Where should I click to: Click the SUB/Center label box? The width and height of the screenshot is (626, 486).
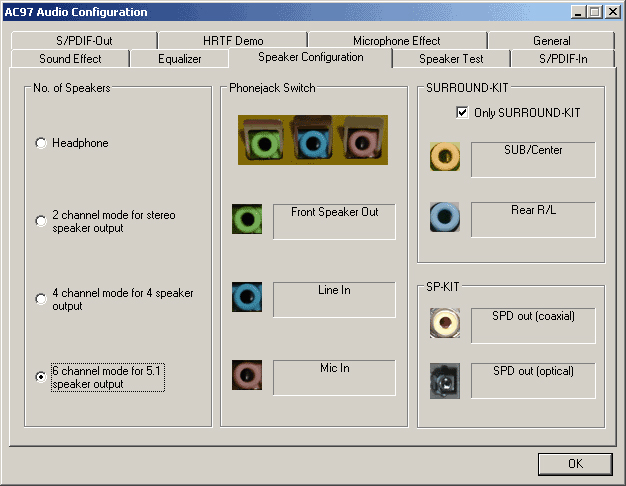[x=533, y=160]
